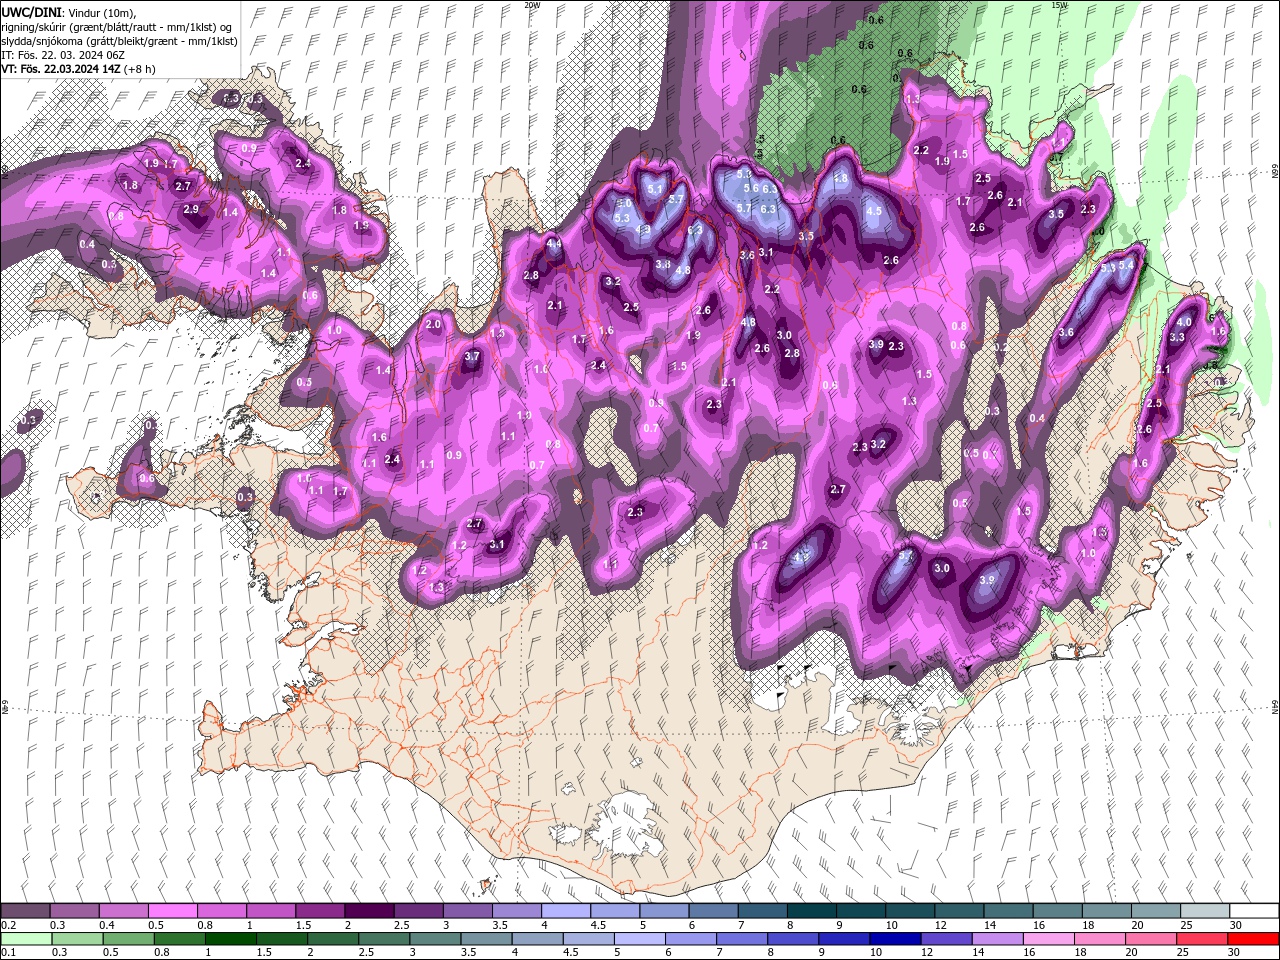This screenshot has width=1280, height=960.
Task: Click the 4.0 value near east coast
Action: coord(1184,322)
